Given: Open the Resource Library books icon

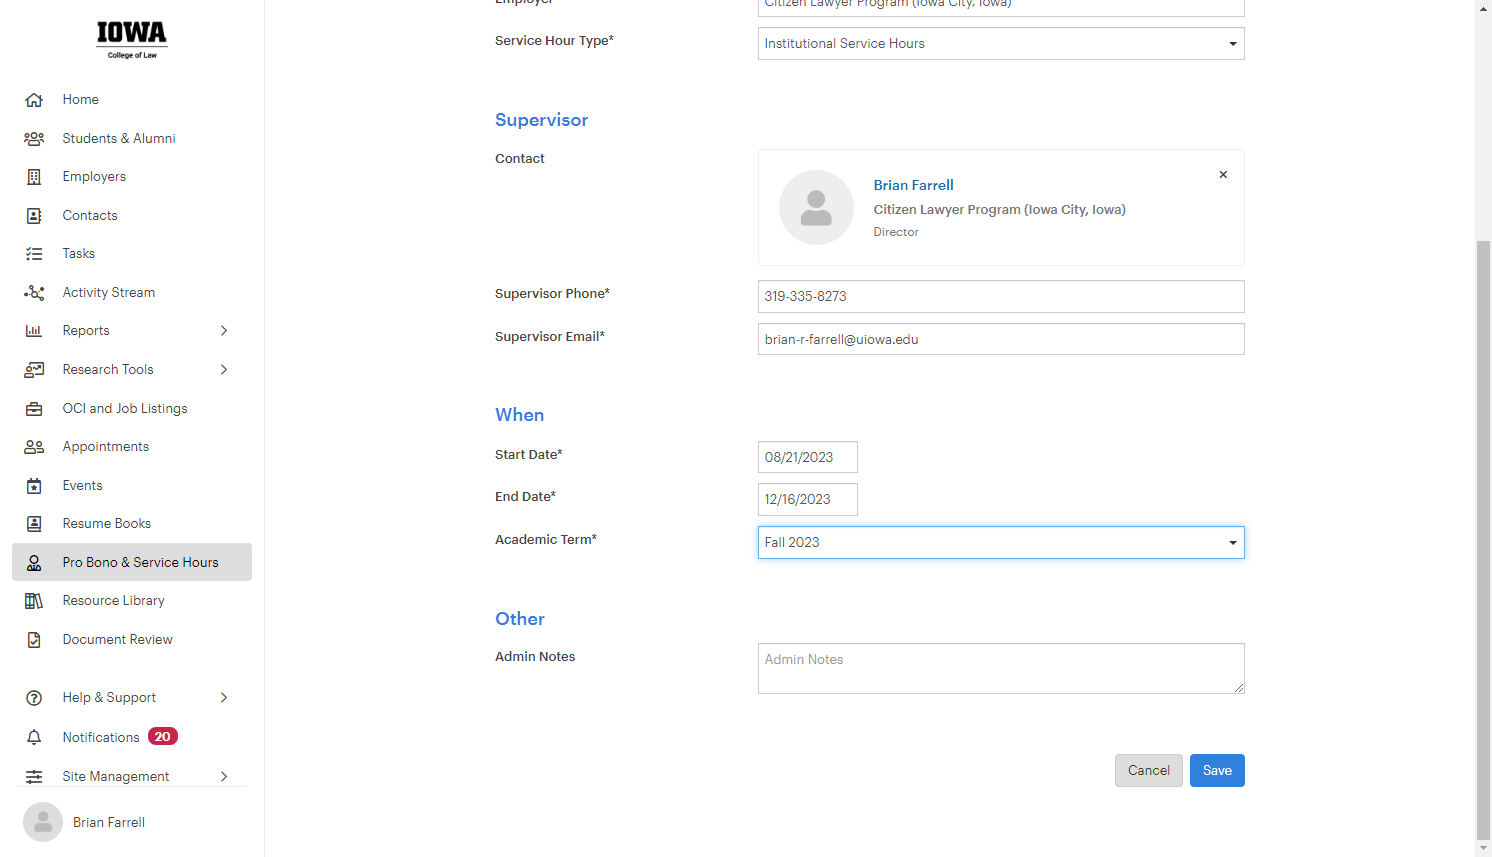Looking at the screenshot, I should pos(34,601).
